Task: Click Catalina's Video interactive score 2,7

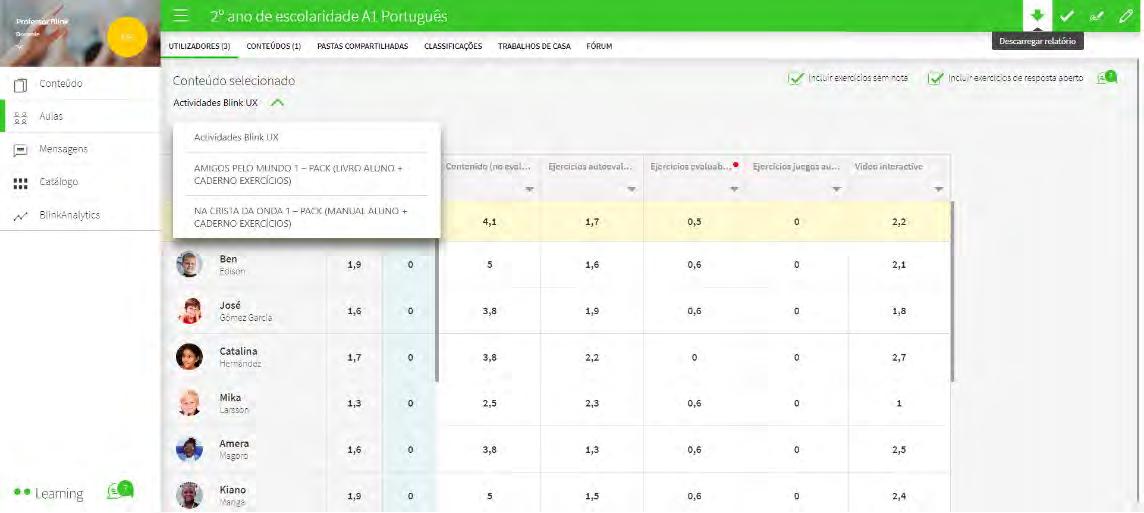Action: click(x=899, y=357)
